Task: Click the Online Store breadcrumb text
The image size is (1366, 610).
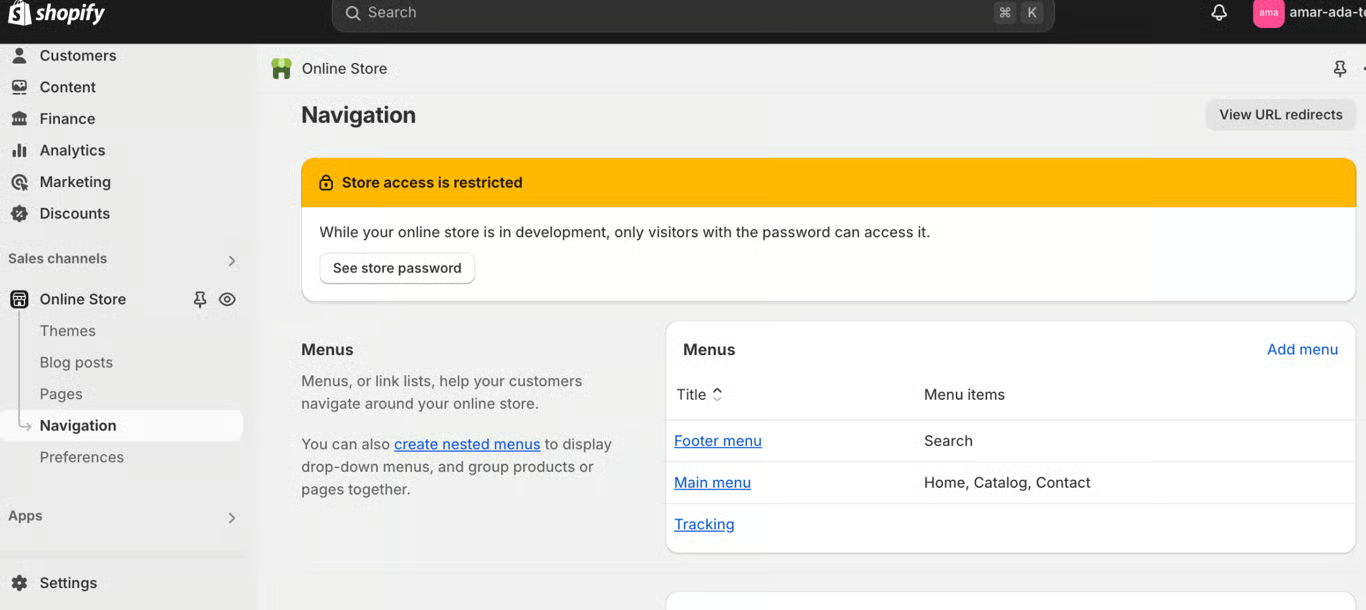Action: [344, 69]
